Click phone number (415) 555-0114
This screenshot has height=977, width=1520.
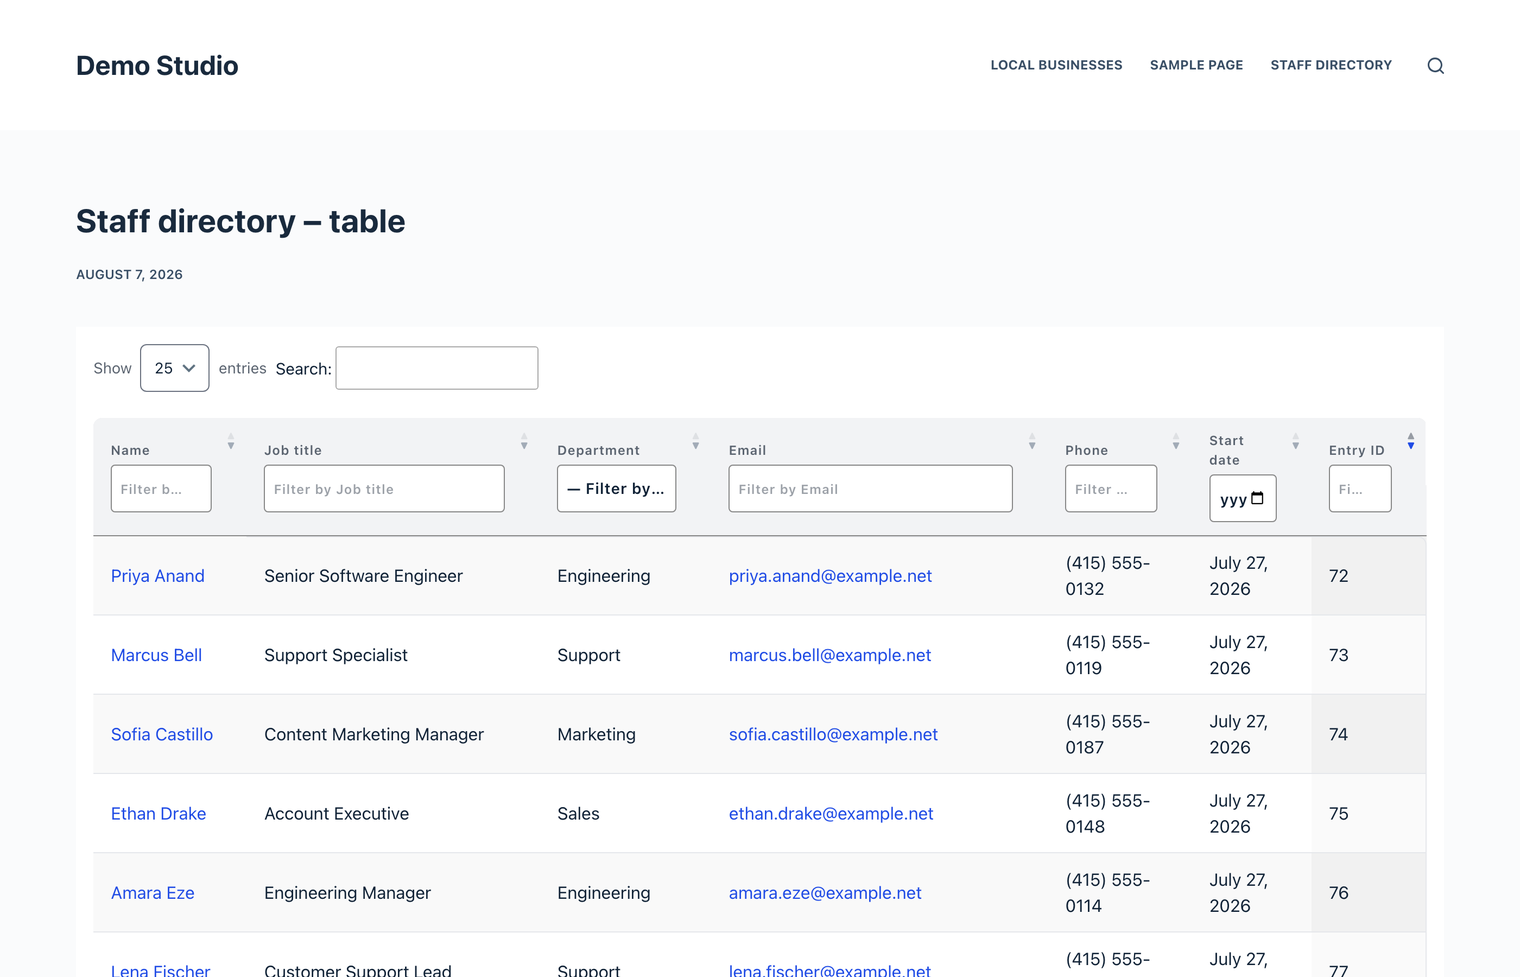click(1108, 893)
